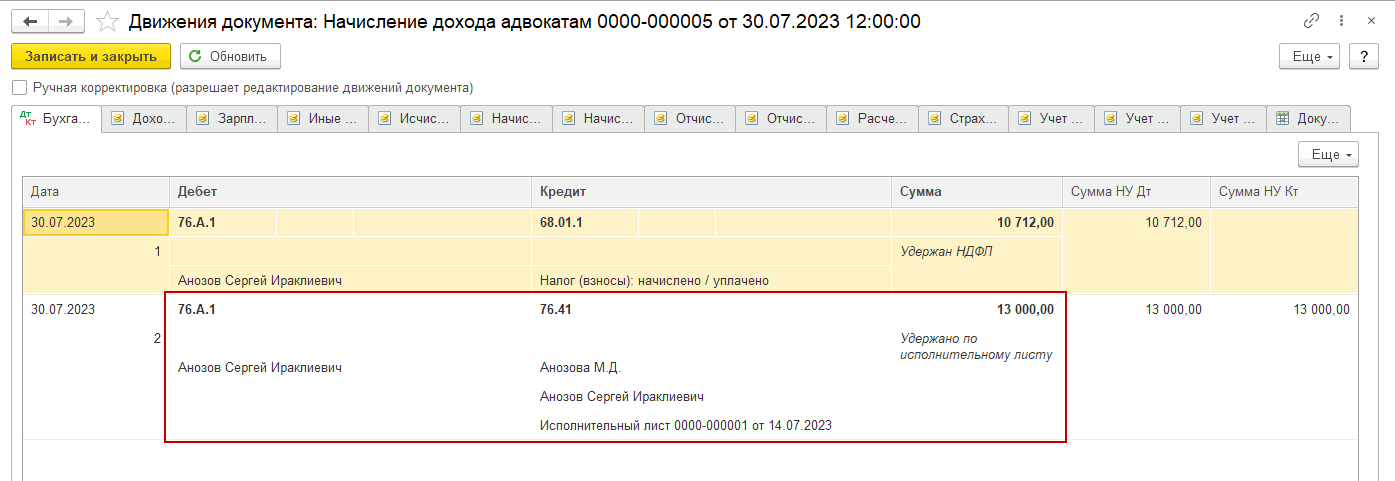The width and height of the screenshot is (1395, 481).
Task: Open the Расче... tab
Action: click(x=872, y=119)
